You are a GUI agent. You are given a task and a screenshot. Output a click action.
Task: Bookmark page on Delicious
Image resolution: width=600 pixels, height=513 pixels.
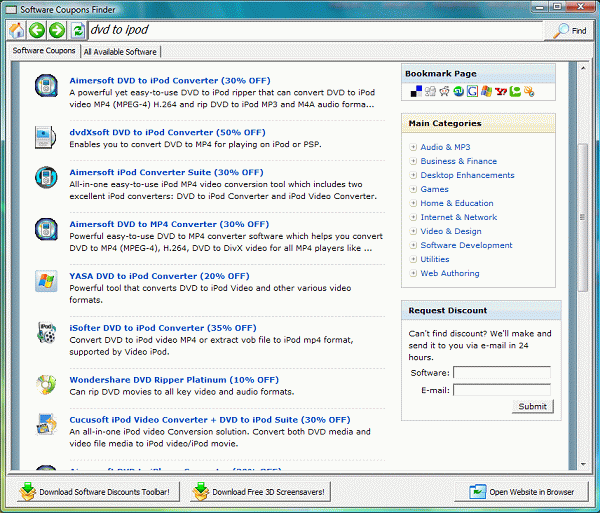point(416,91)
